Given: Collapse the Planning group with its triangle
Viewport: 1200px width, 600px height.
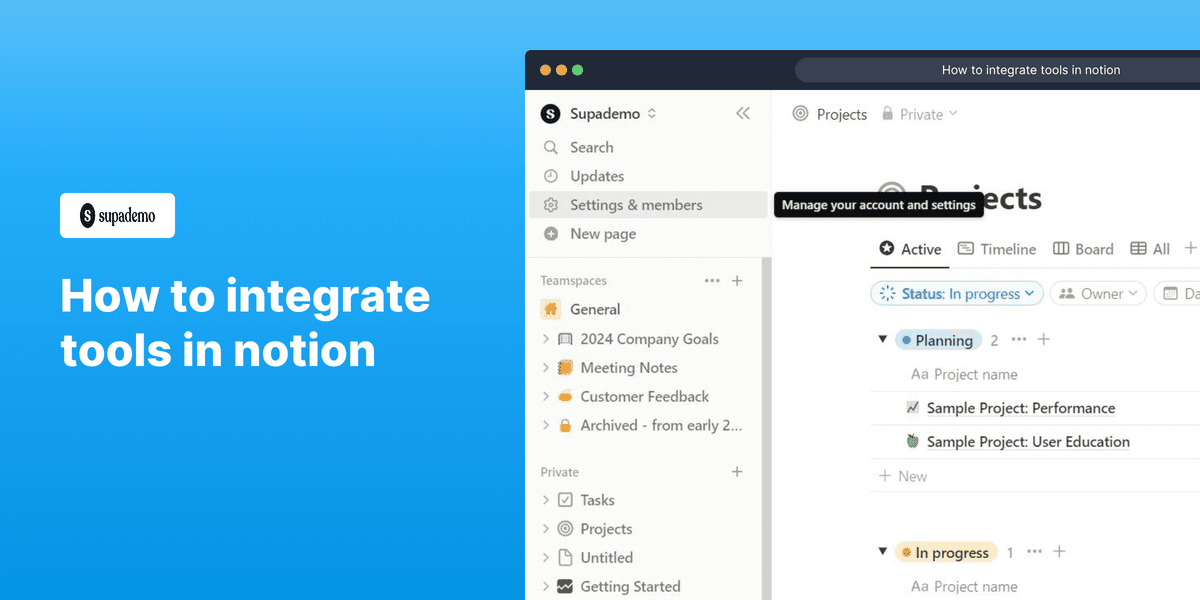Looking at the screenshot, I should point(882,339).
